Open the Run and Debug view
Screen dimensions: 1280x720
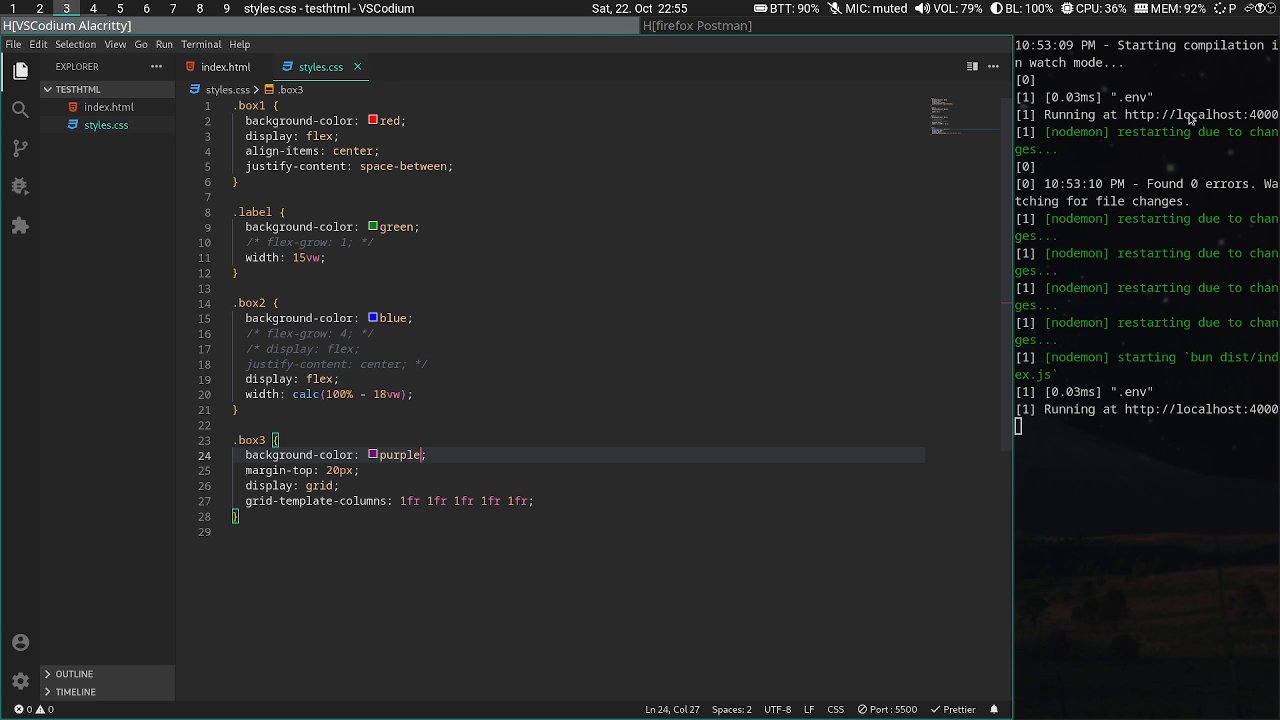pos(20,187)
